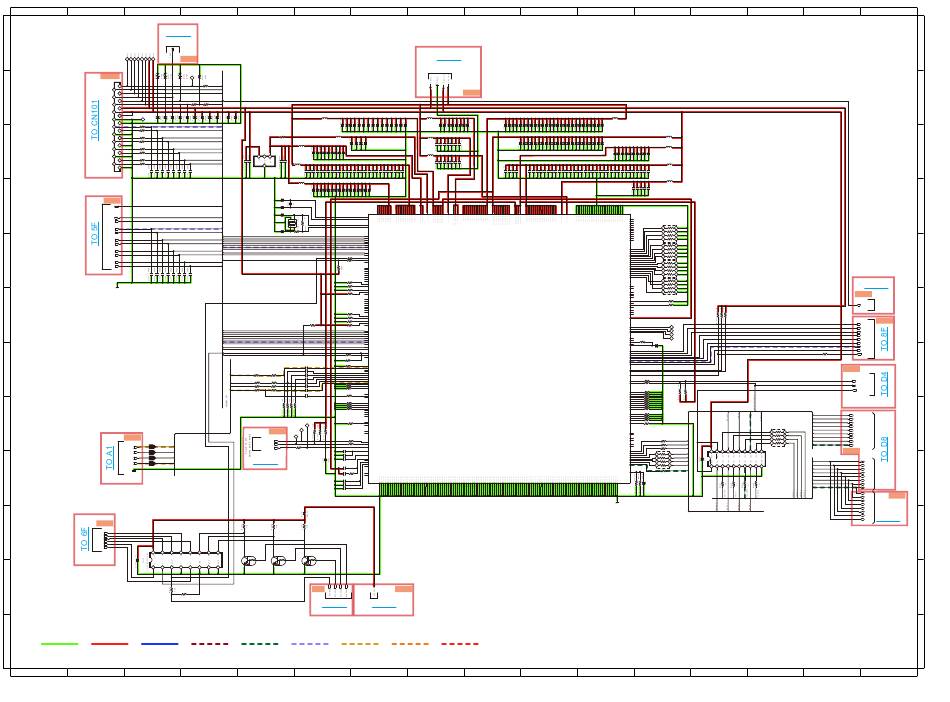Select the connector box right of TO A1
Screen dimensions: 950x702
265,448
